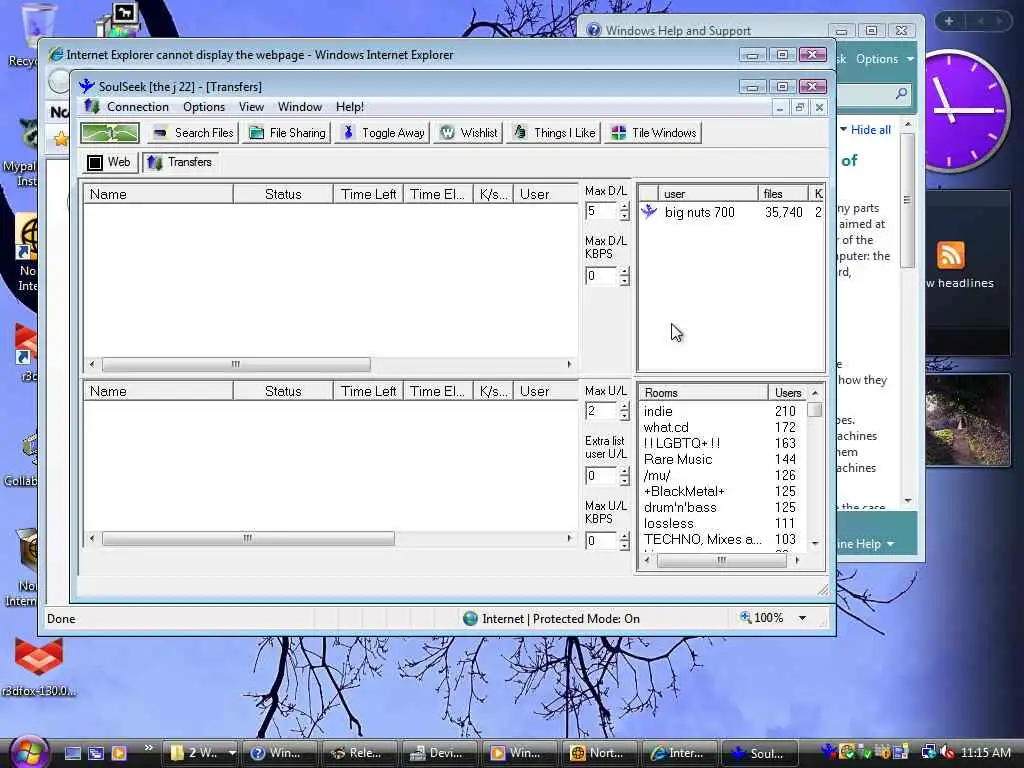Image resolution: width=1024 pixels, height=768 pixels.
Task: Click the rooms list scroll down arrow
Action: pyautogui.click(x=815, y=543)
